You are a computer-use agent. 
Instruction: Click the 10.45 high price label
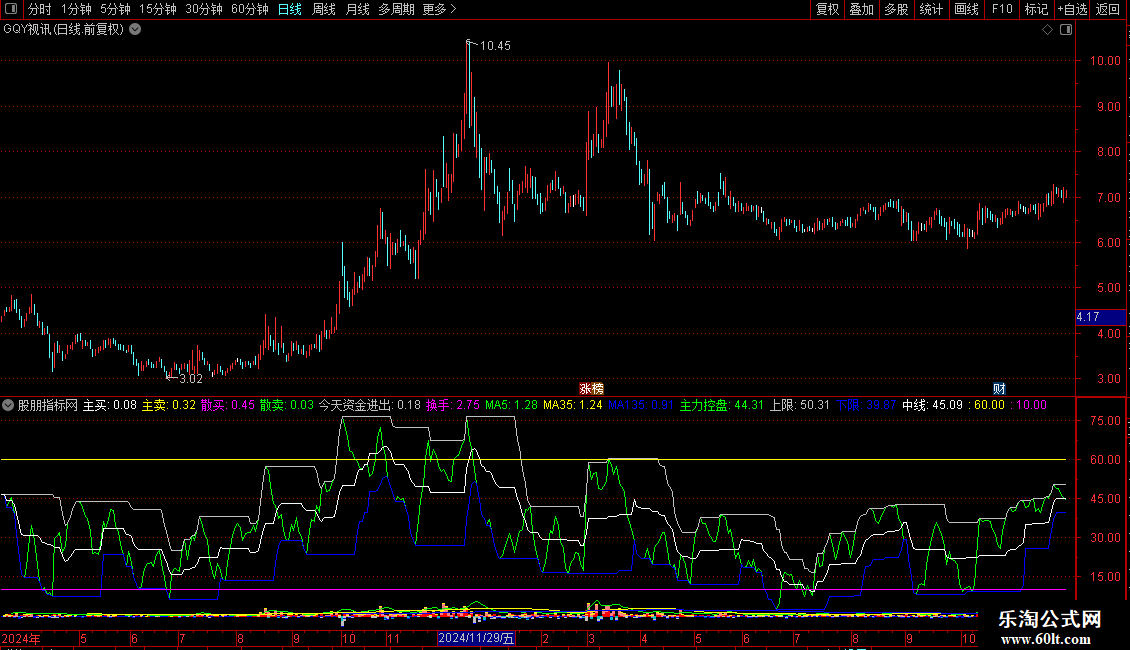click(x=495, y=46)
